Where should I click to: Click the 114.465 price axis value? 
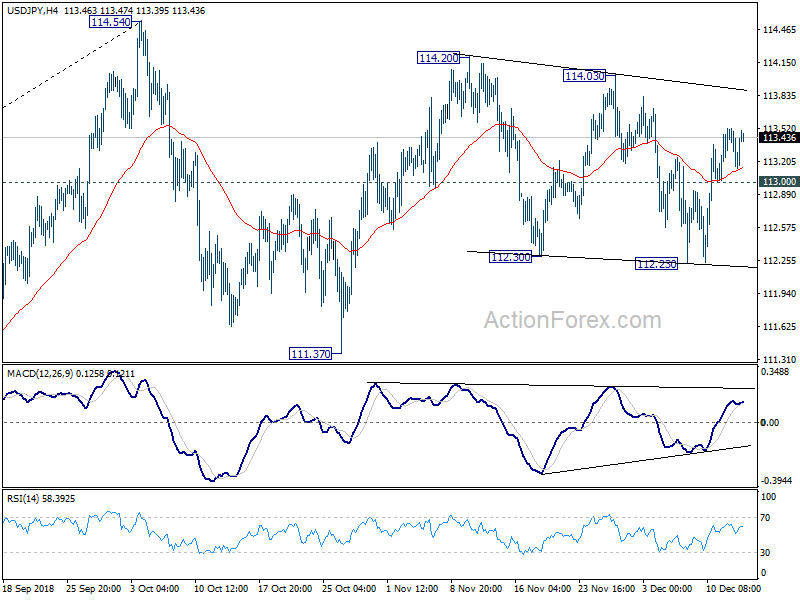pyautogui.click(x=779, y=30)
